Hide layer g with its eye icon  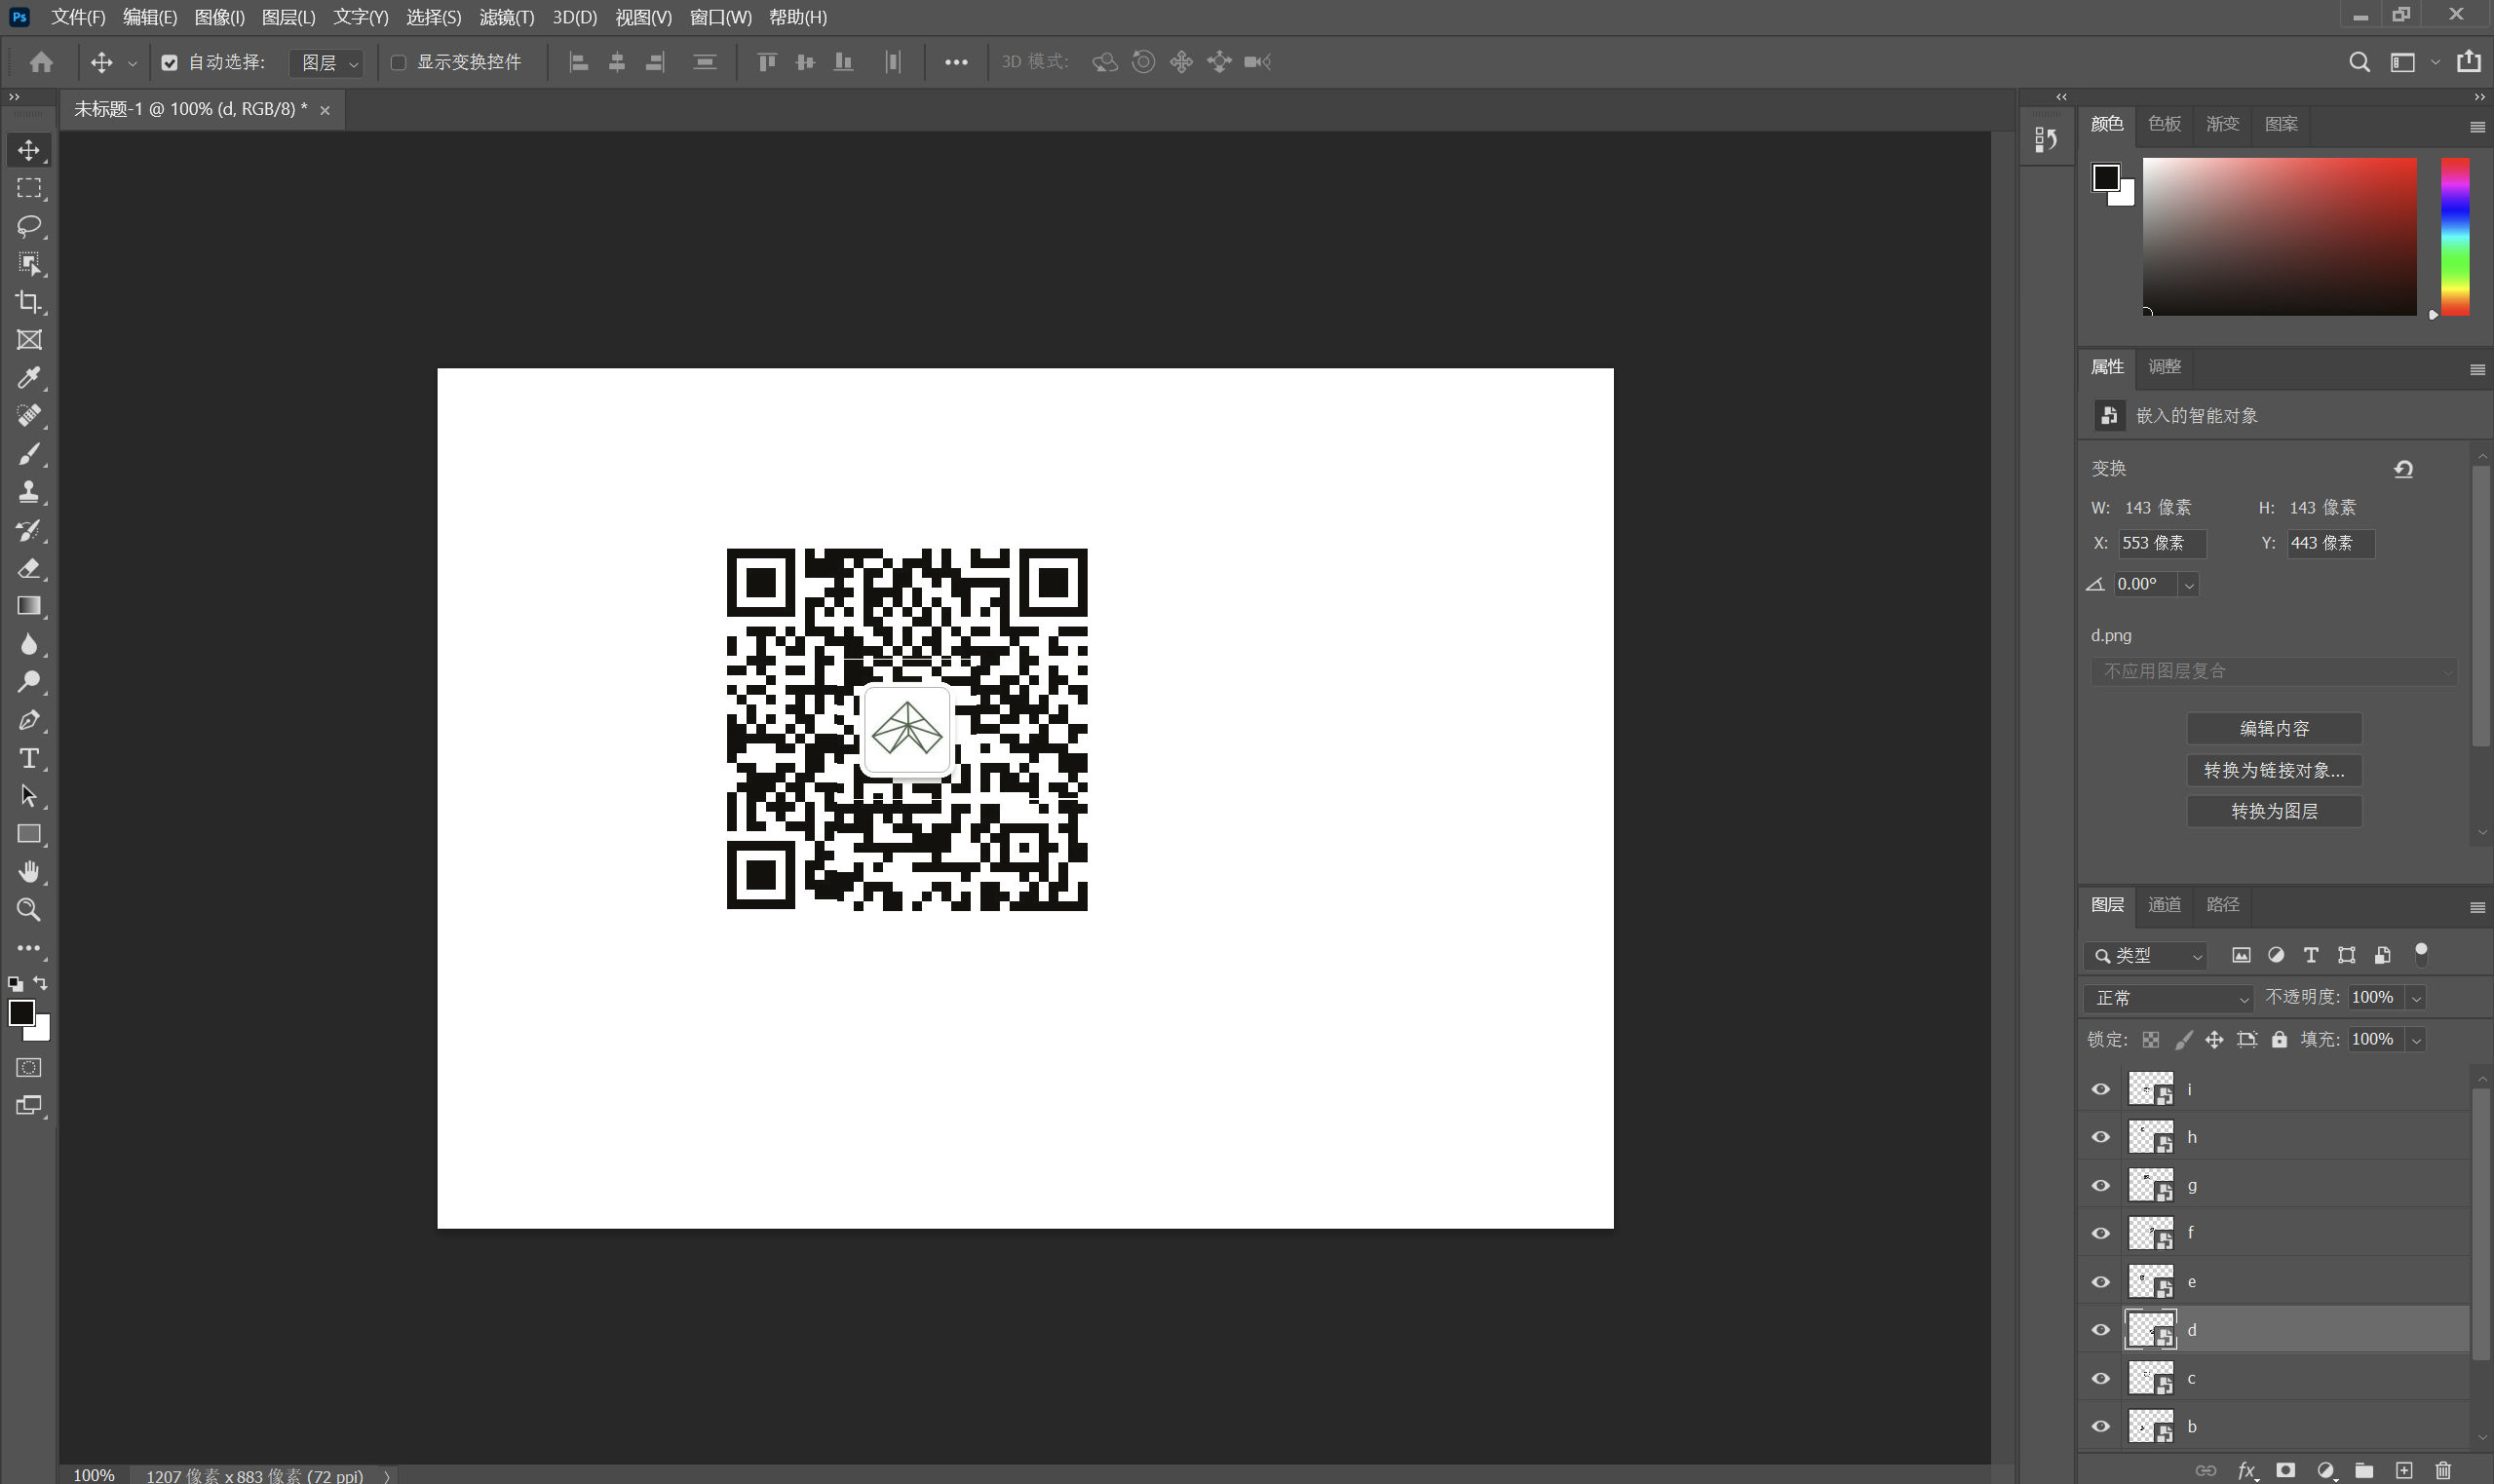click(2101, 1185)
